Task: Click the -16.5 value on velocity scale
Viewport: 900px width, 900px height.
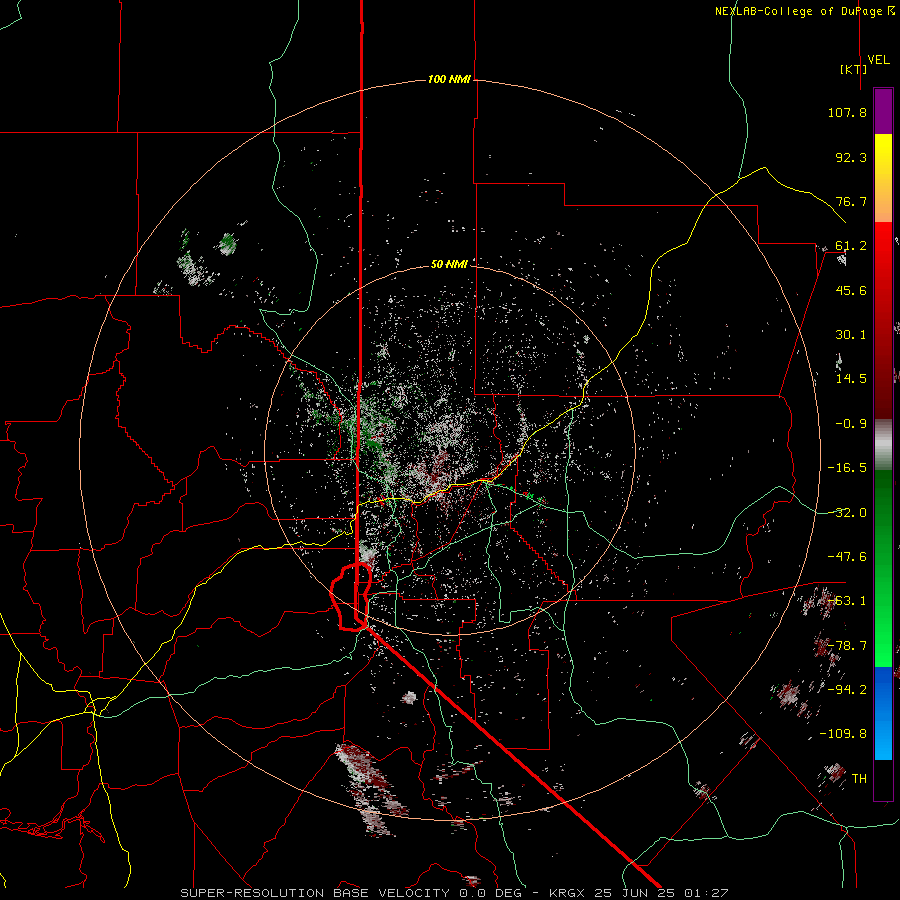Action: pos(847,468)
